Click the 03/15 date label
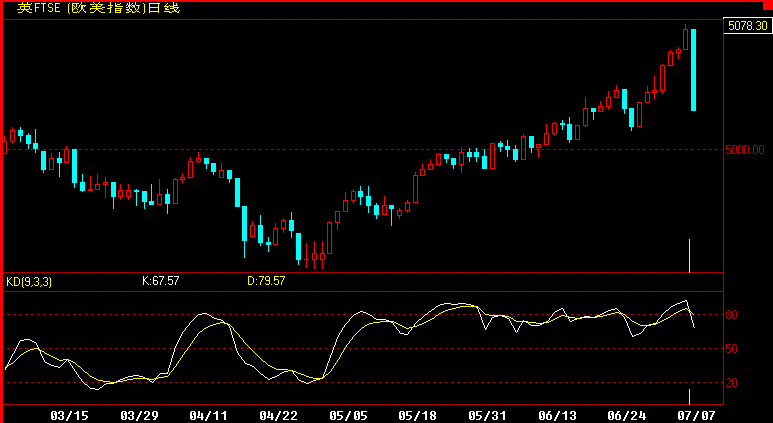The width and height of the screenshot is (773, 423). (x=69, y=416)
